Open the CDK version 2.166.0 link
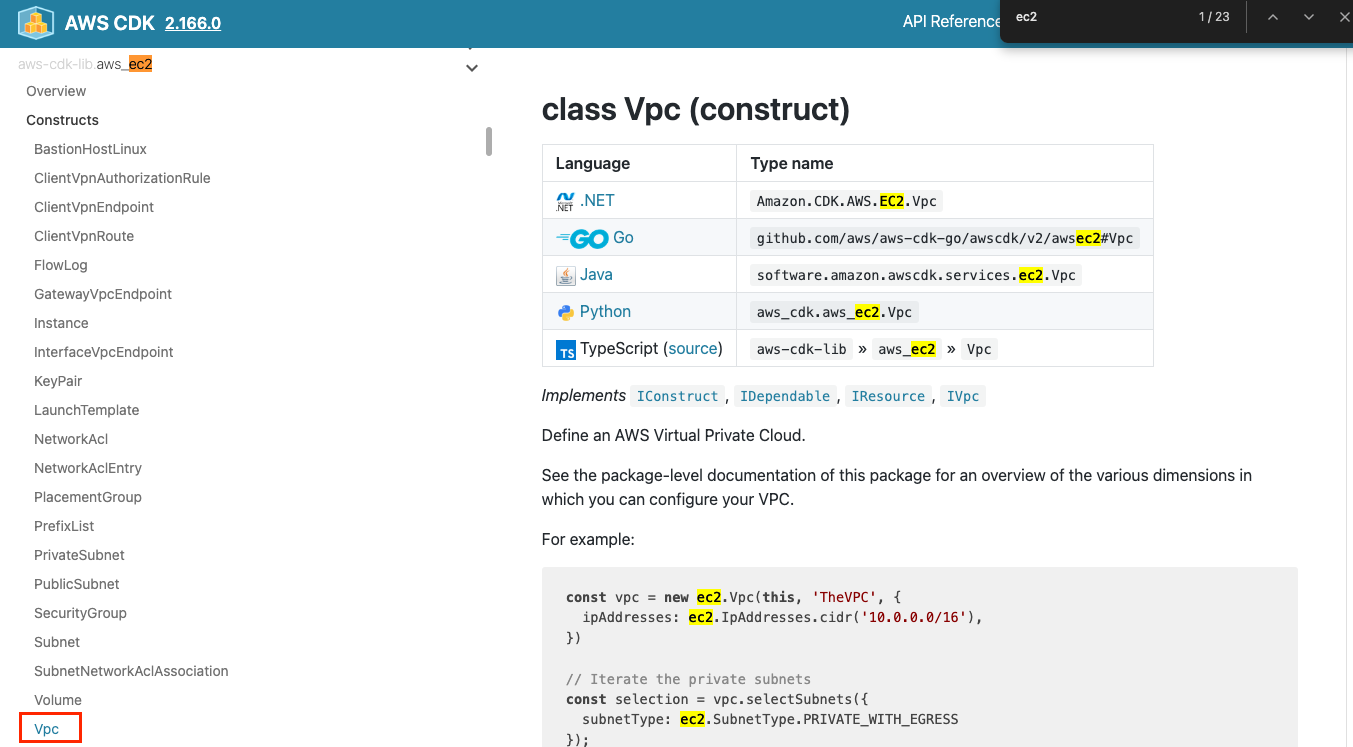Image resolution: width=1353 pixels, height=747 pixels. click(x=192, y=23)
